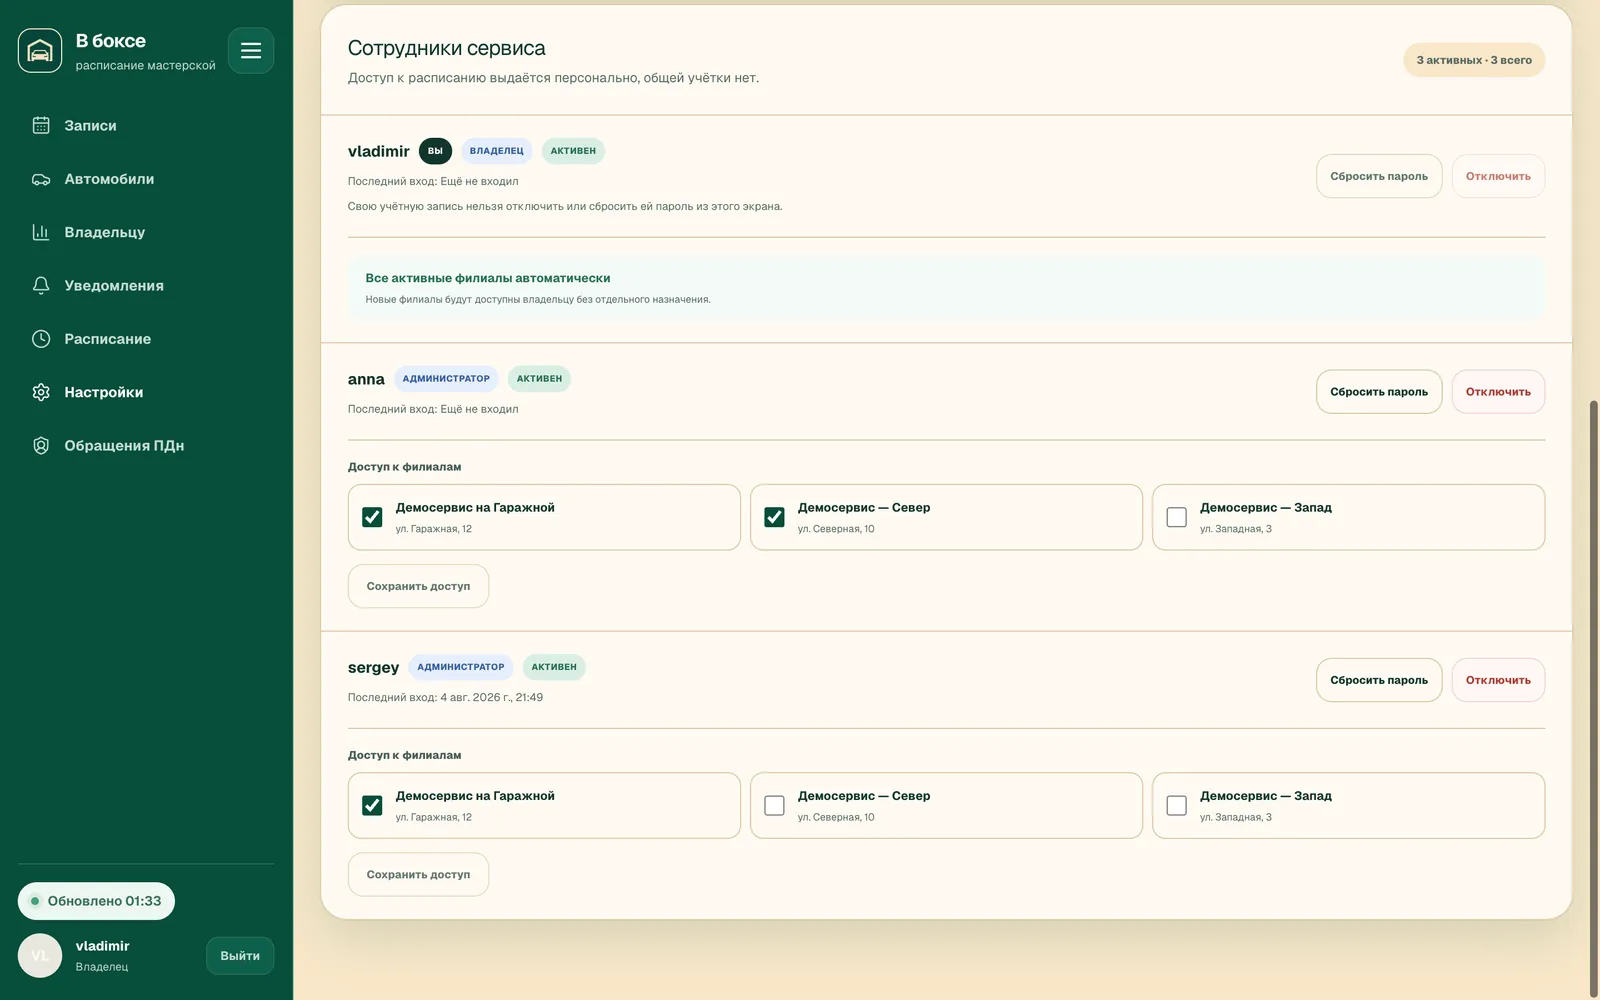Image resolution: width=1600 pixels, height=1000 pixels.
Task: Click the VL user avatar
Action: point(40,956)
